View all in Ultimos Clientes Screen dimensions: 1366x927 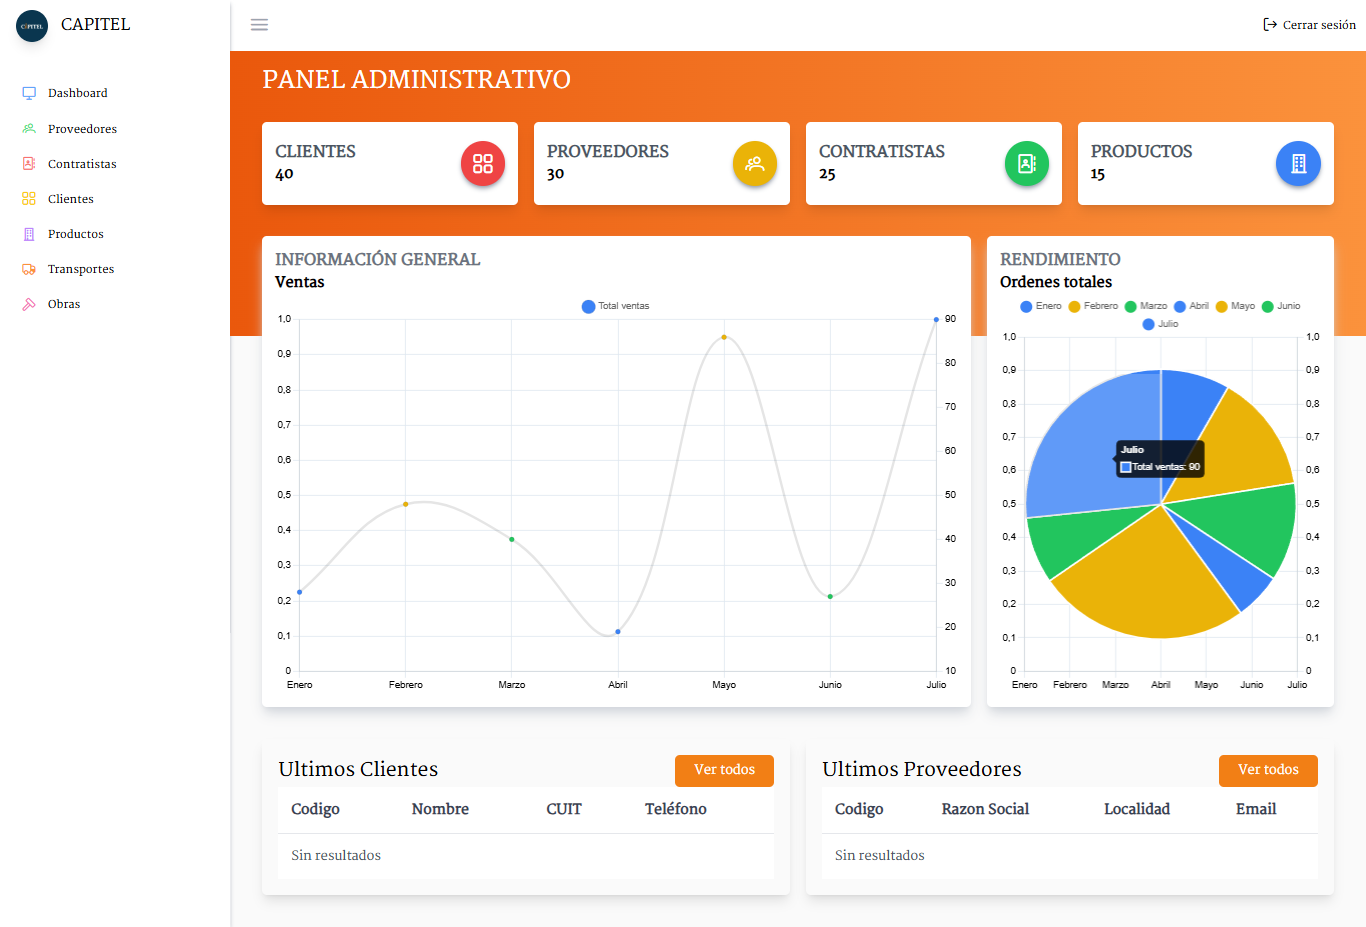[x=724, y=770]
